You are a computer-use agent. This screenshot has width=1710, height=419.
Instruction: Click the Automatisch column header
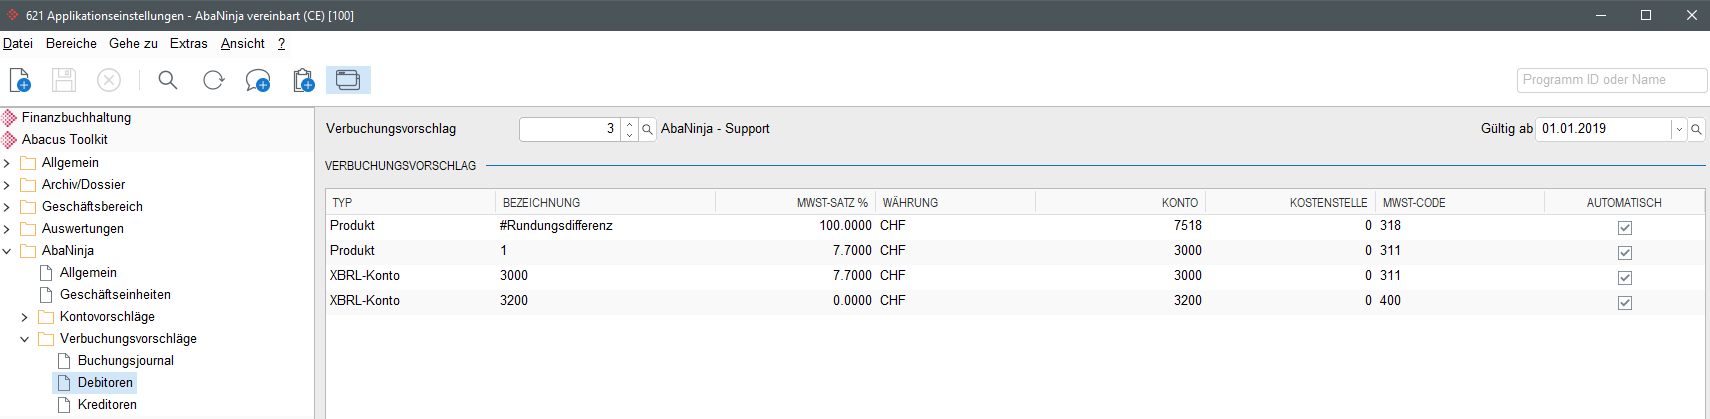point(1624,202)
